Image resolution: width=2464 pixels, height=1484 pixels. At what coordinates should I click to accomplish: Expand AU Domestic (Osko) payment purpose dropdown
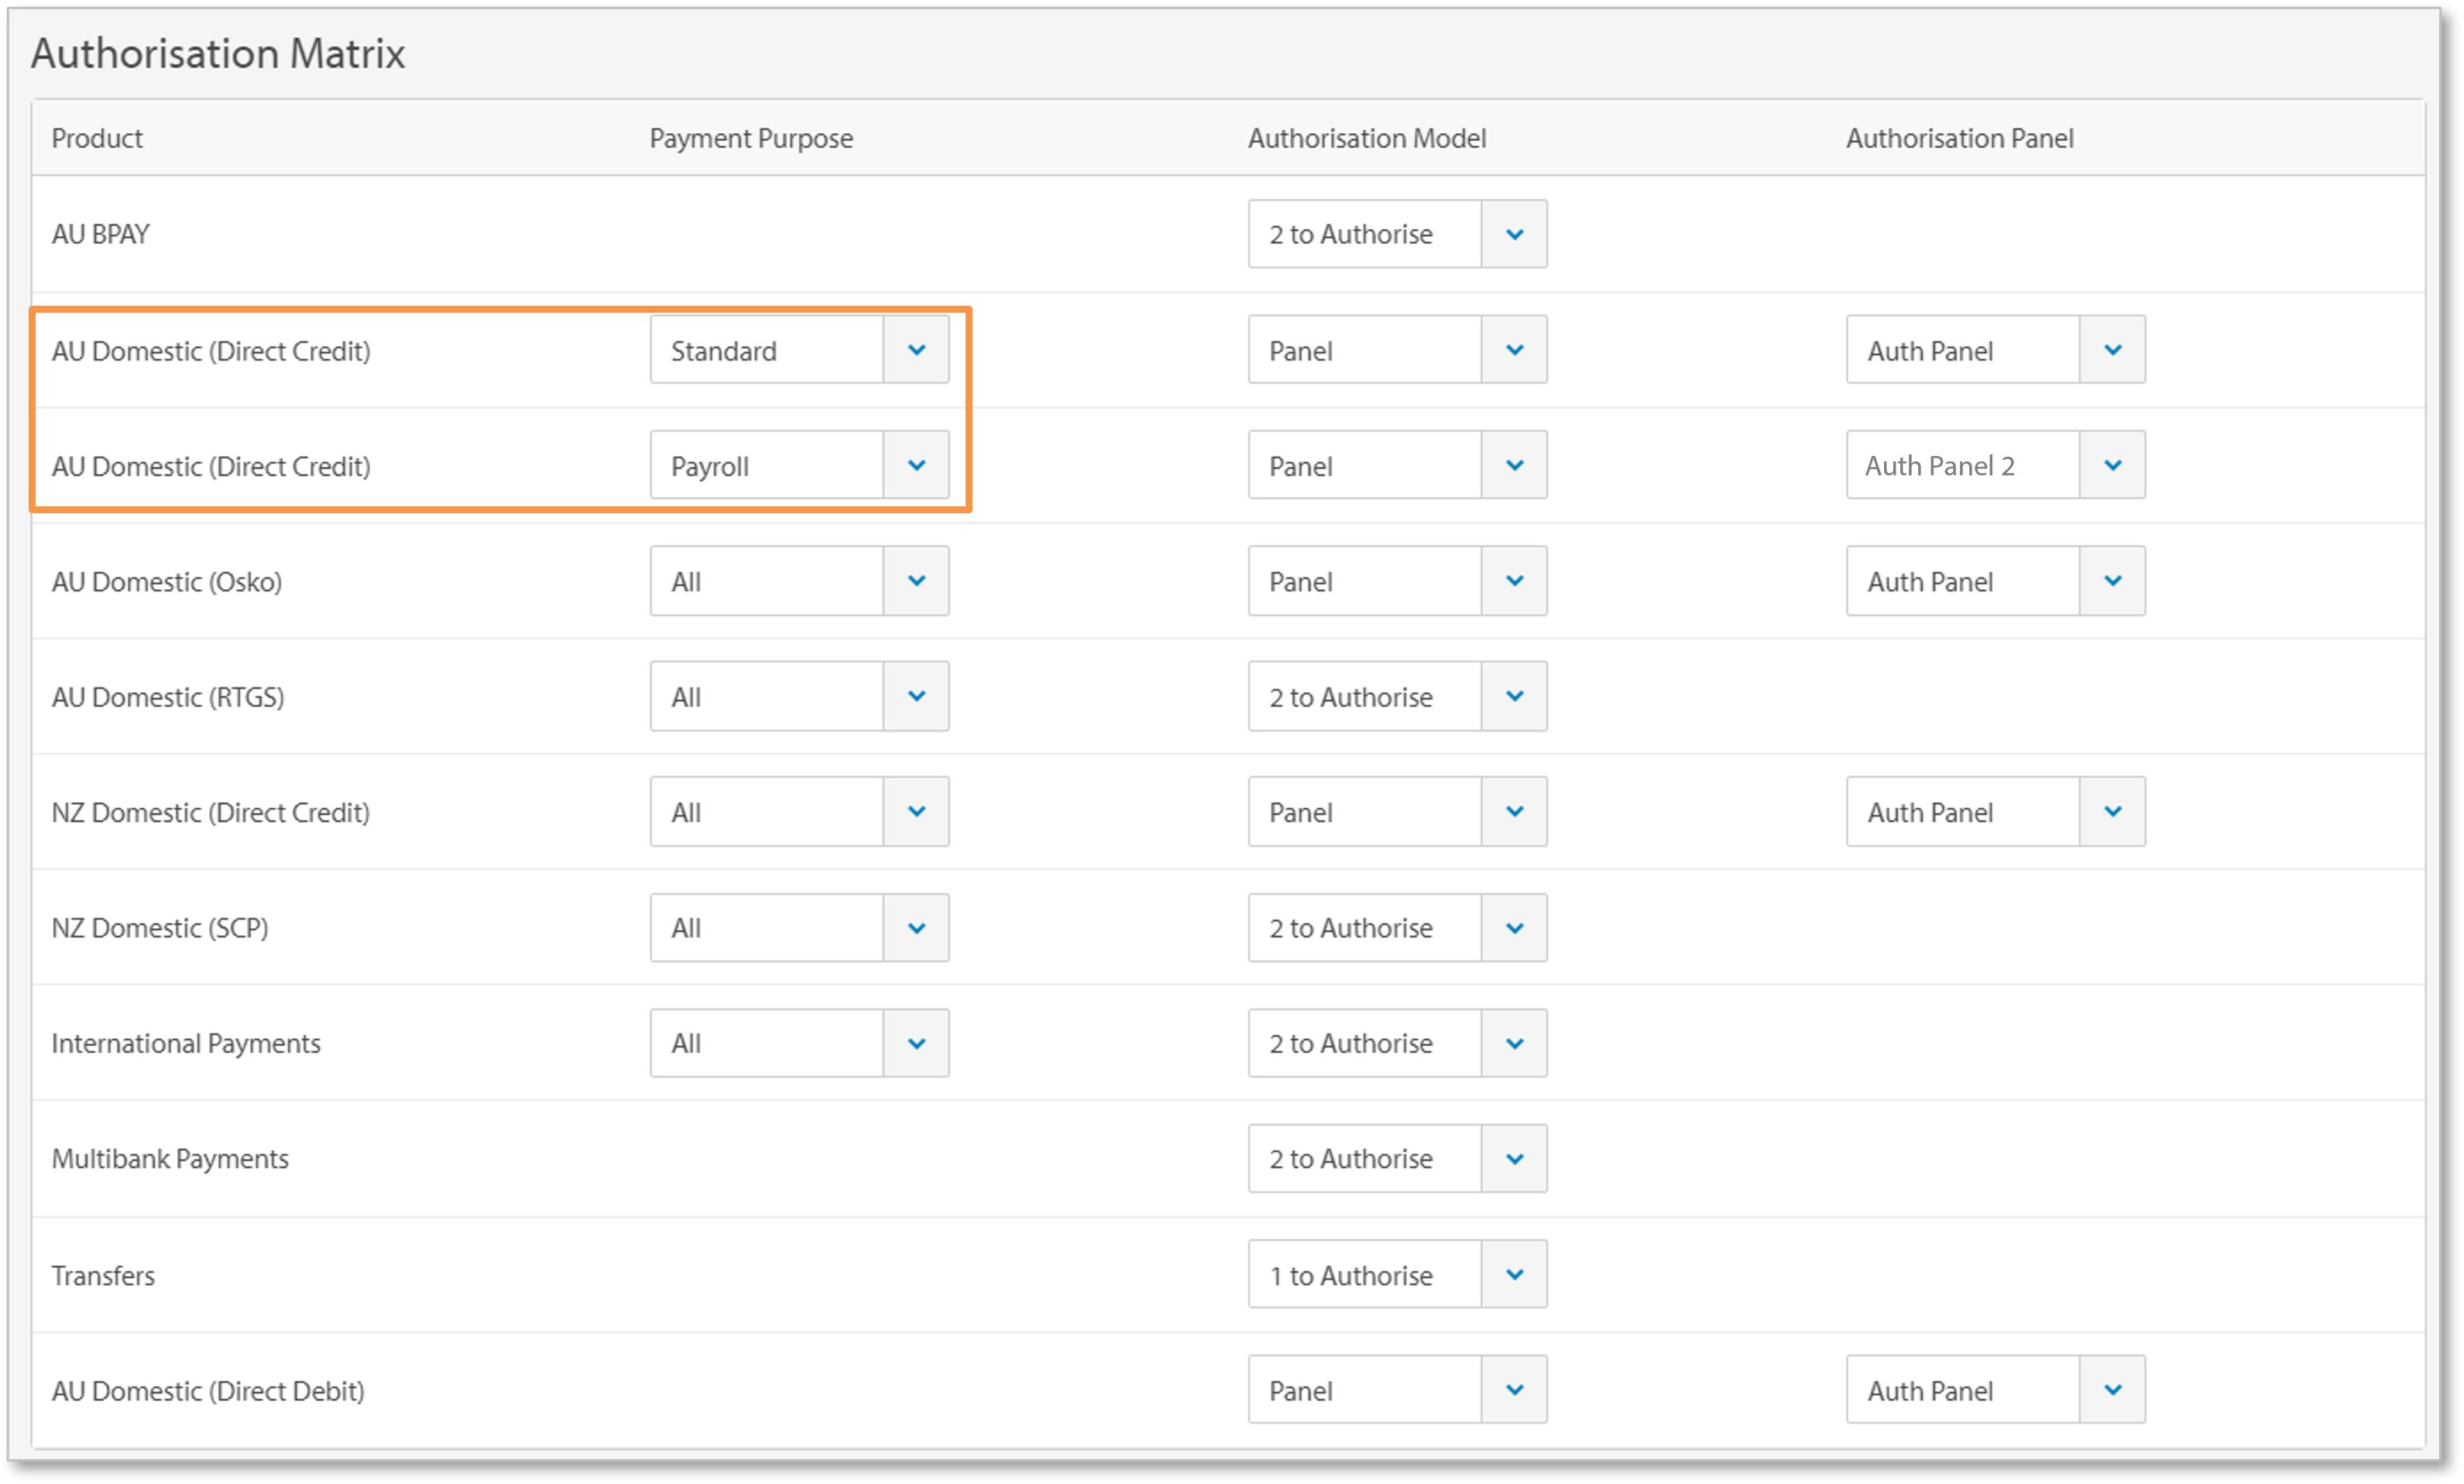click(x=916, y=581)
